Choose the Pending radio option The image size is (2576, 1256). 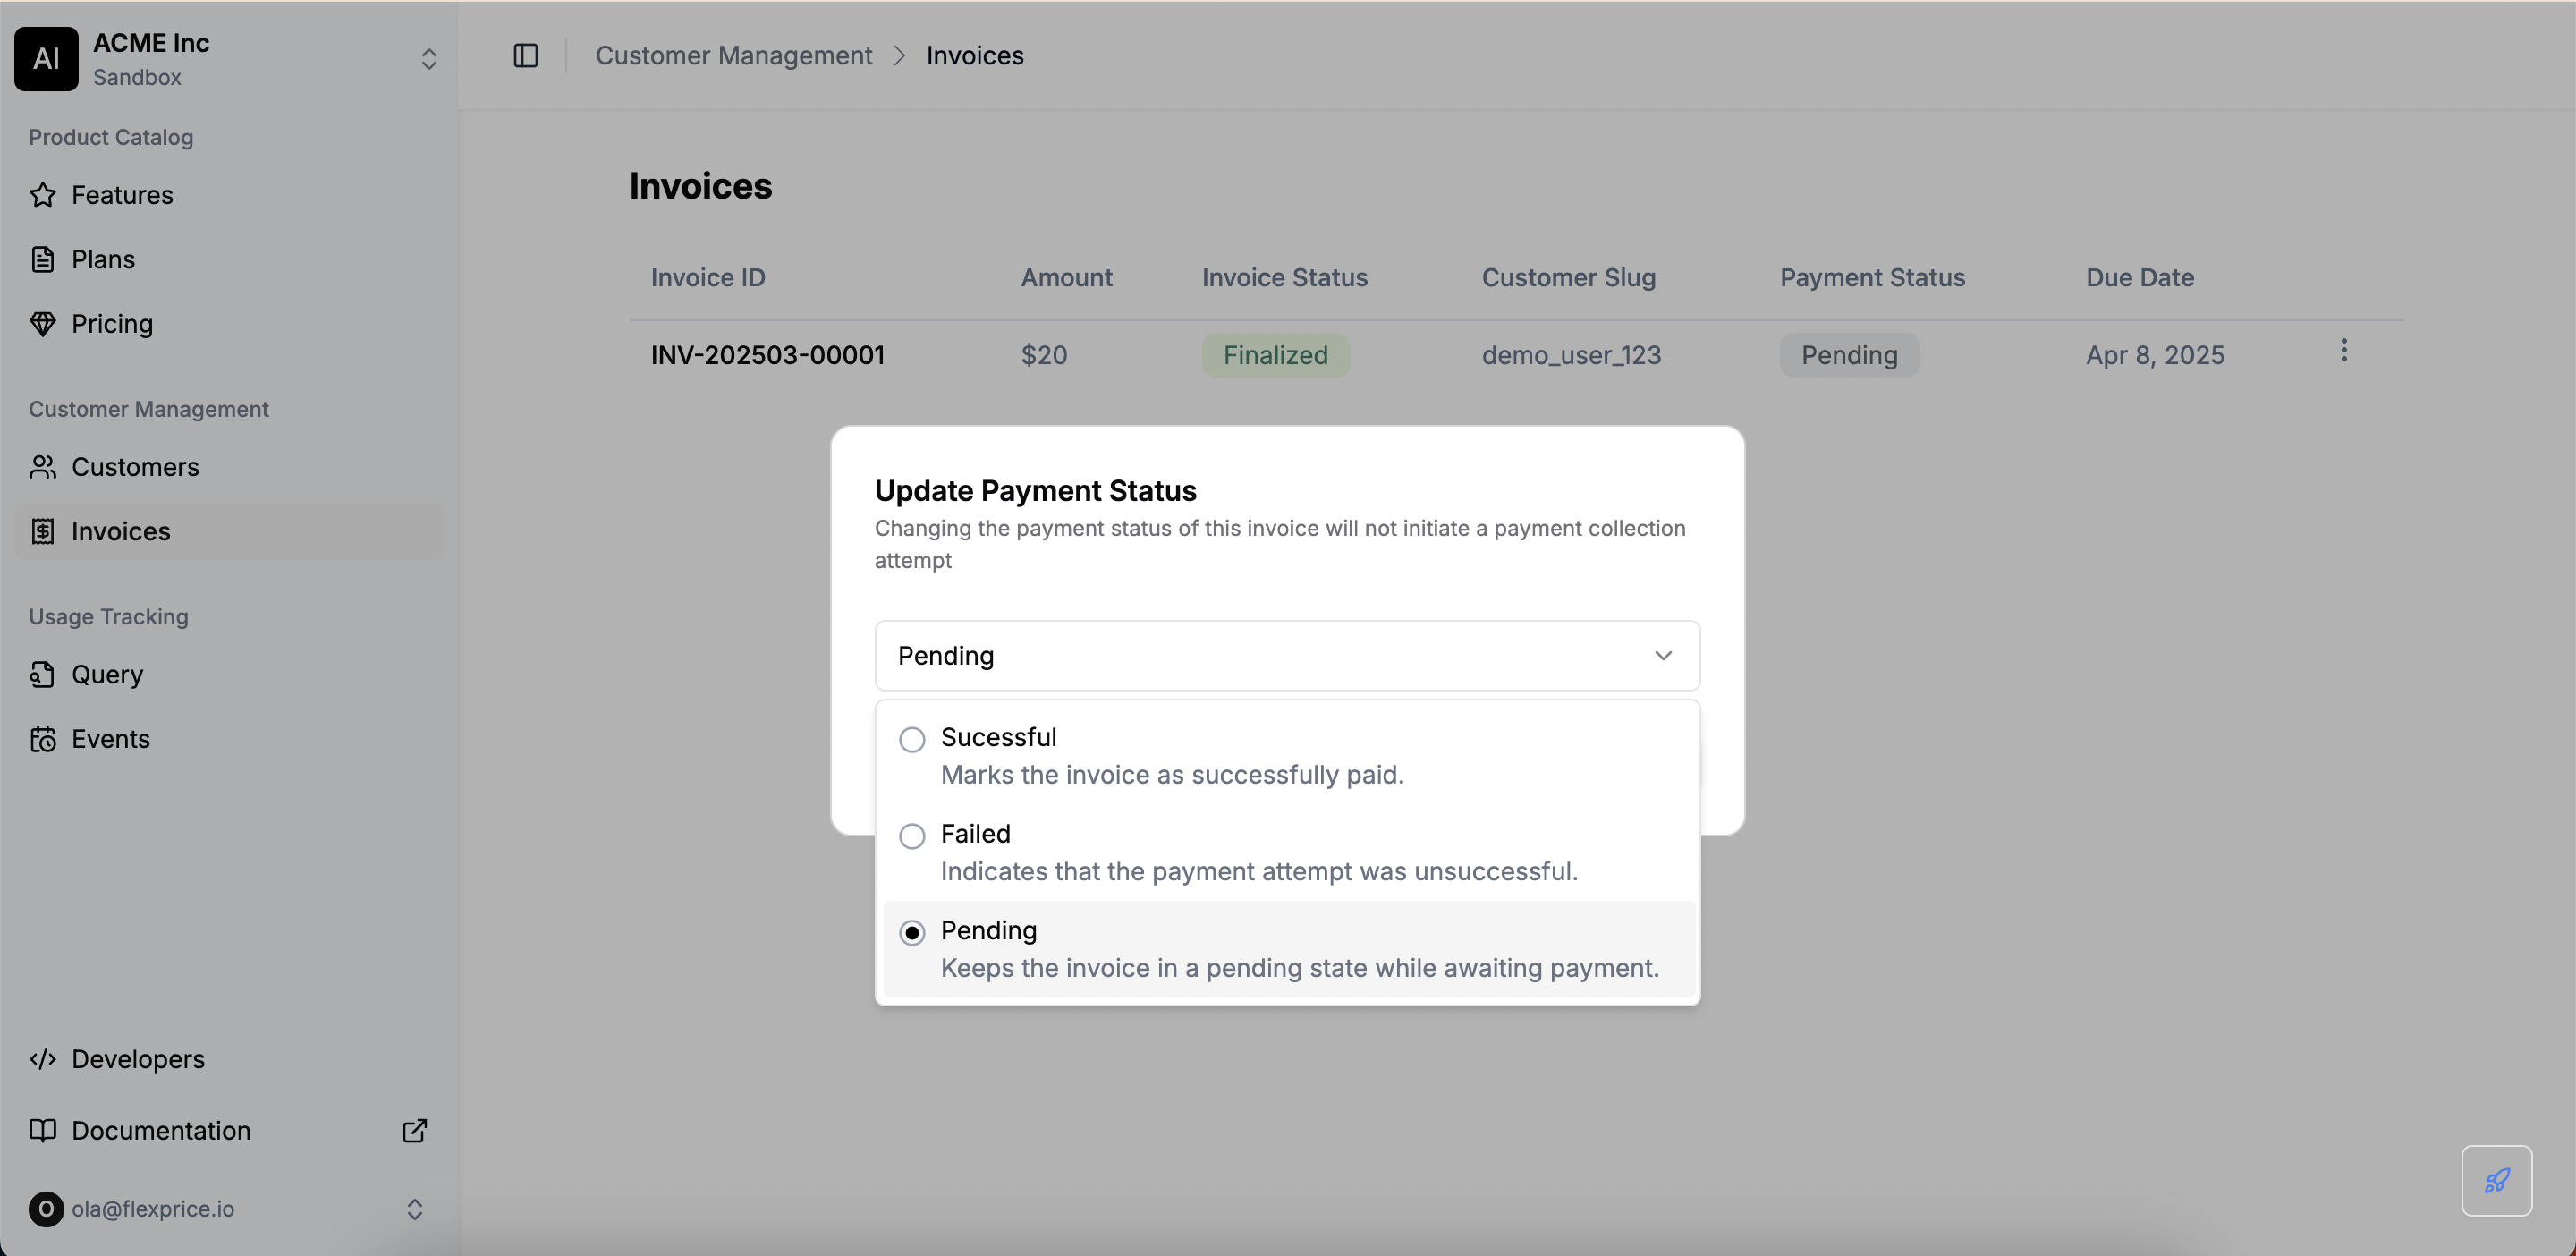tap(911, 933)
